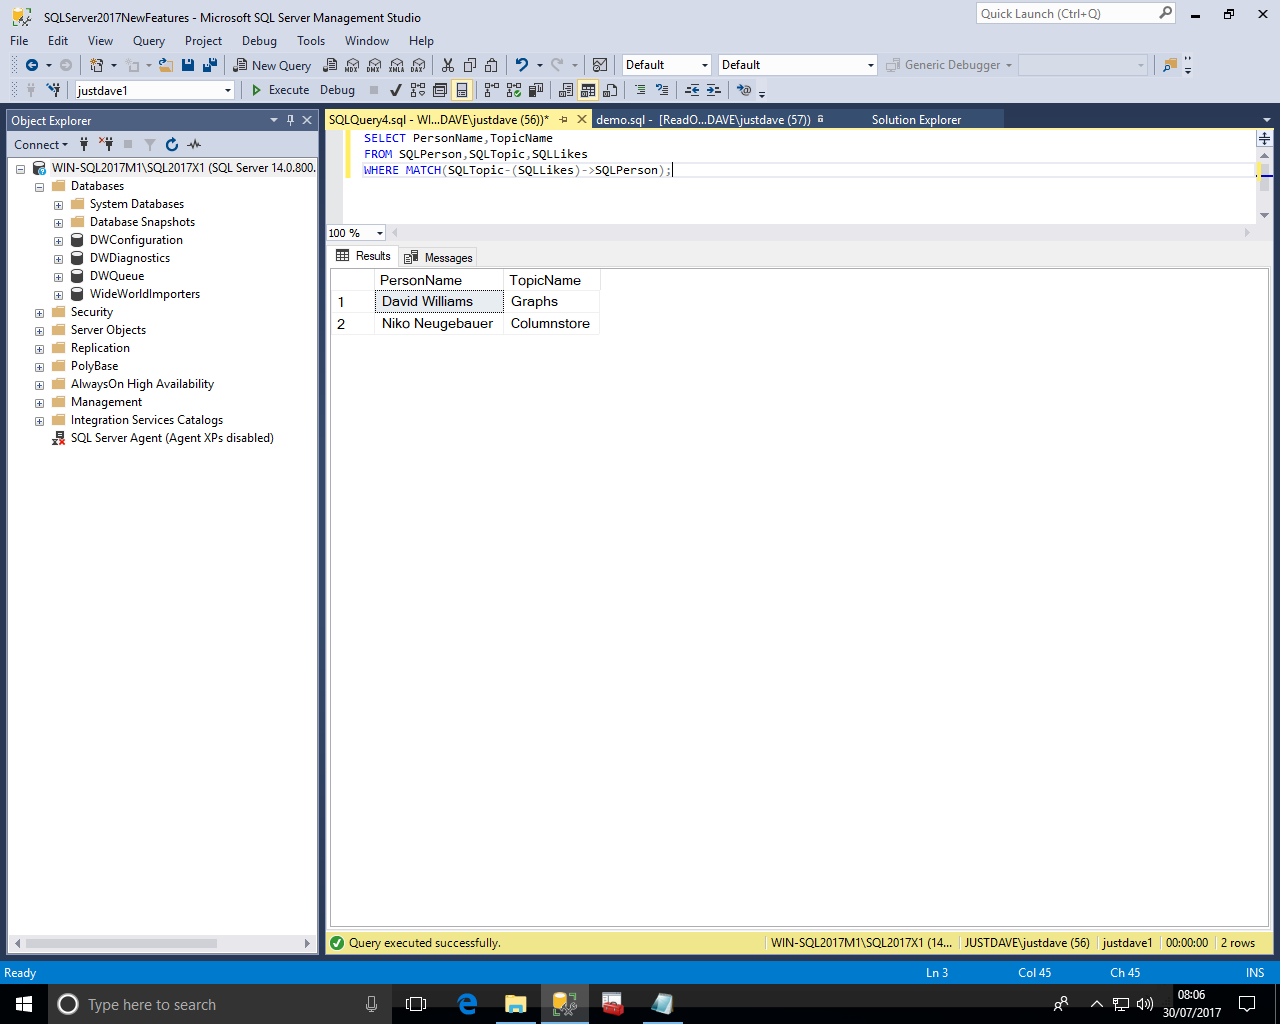Expand the Security folder in tree
The height and width of the screenshot is (1024, 1280).
[39, 313]
